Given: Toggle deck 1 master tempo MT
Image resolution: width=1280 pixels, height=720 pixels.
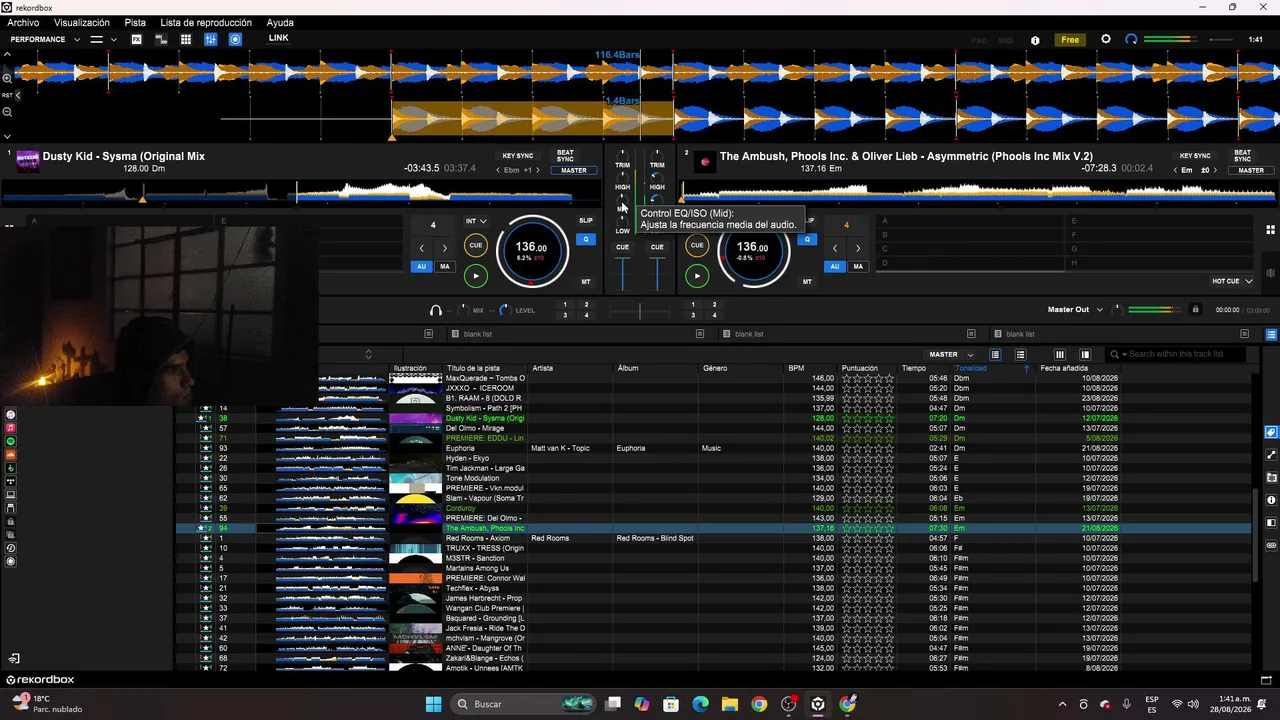Looking at the screenshot, I should pyautogui.click(x=586, y=282).
